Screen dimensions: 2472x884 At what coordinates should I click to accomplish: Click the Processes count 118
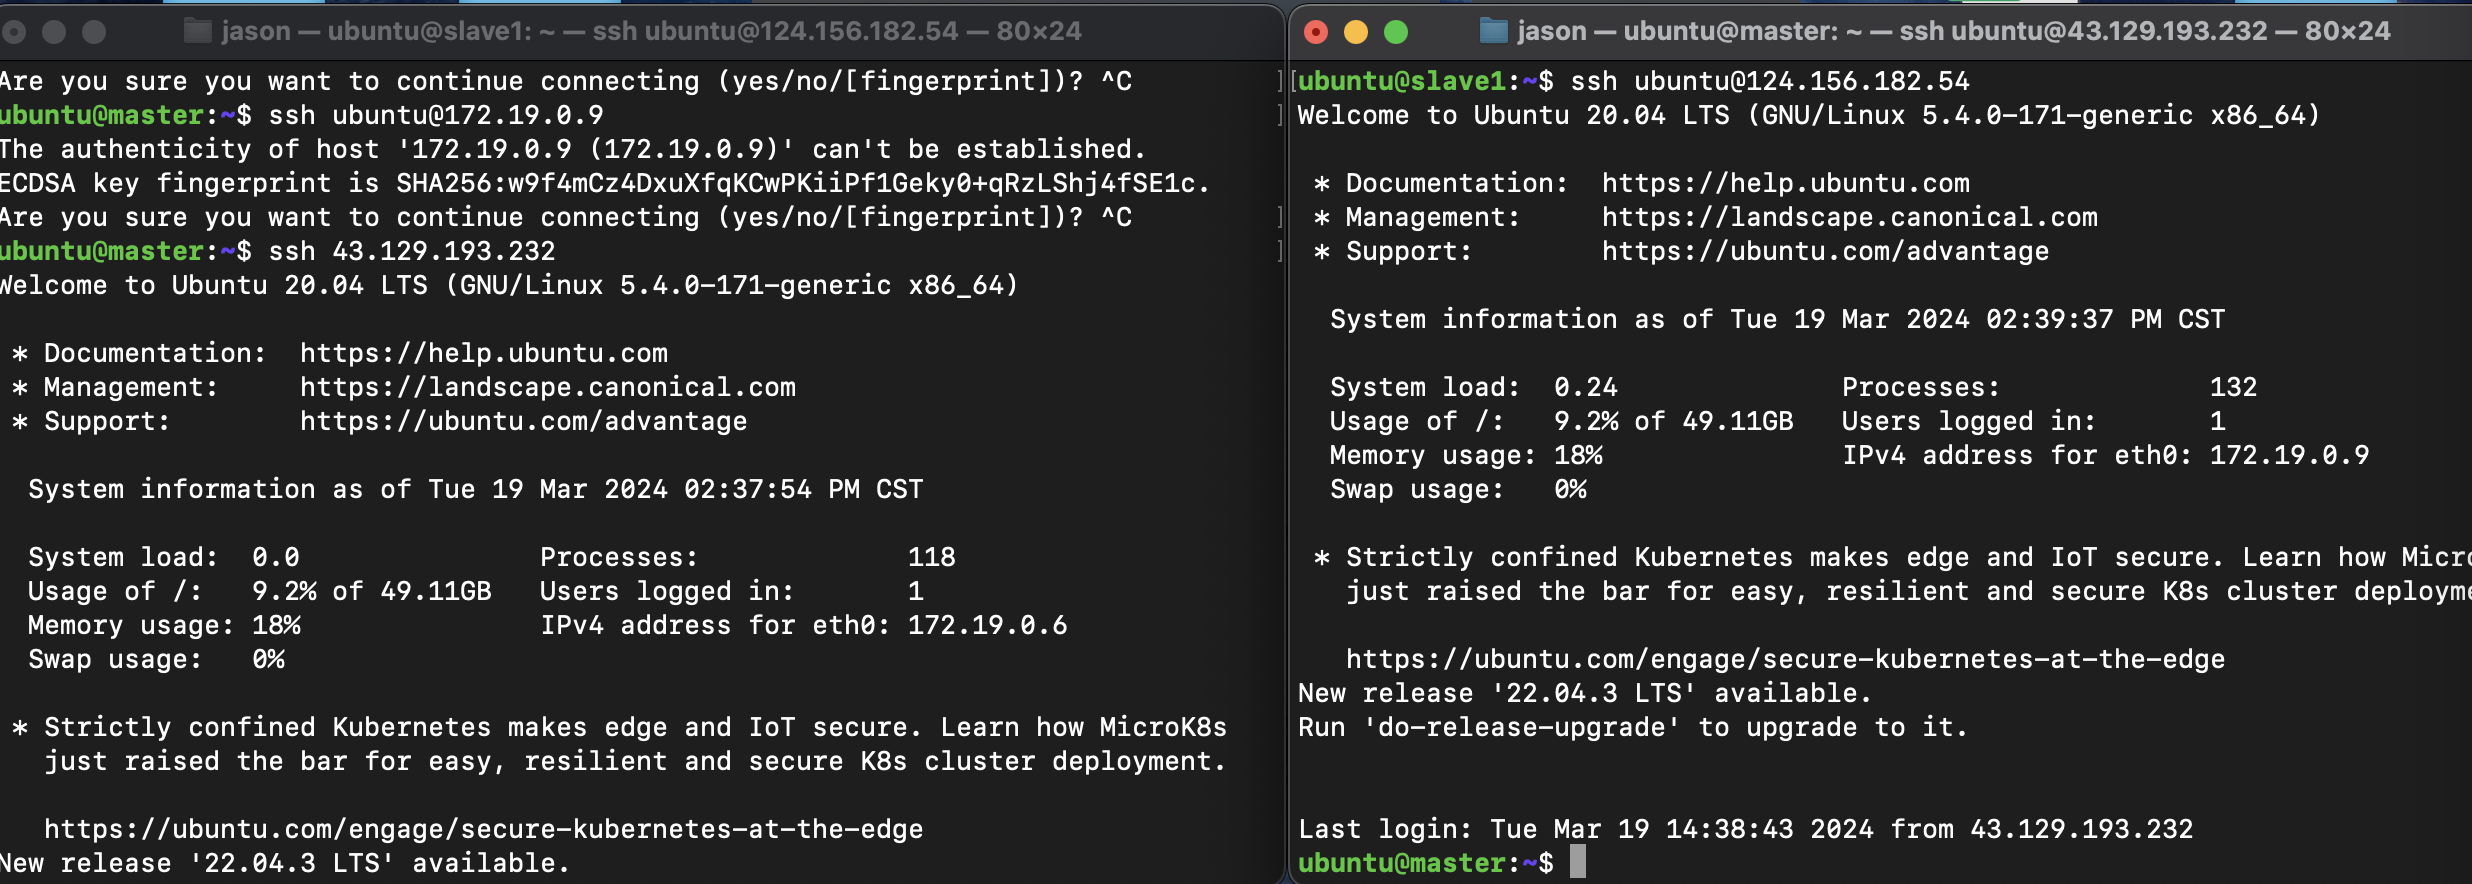point(932,557)
